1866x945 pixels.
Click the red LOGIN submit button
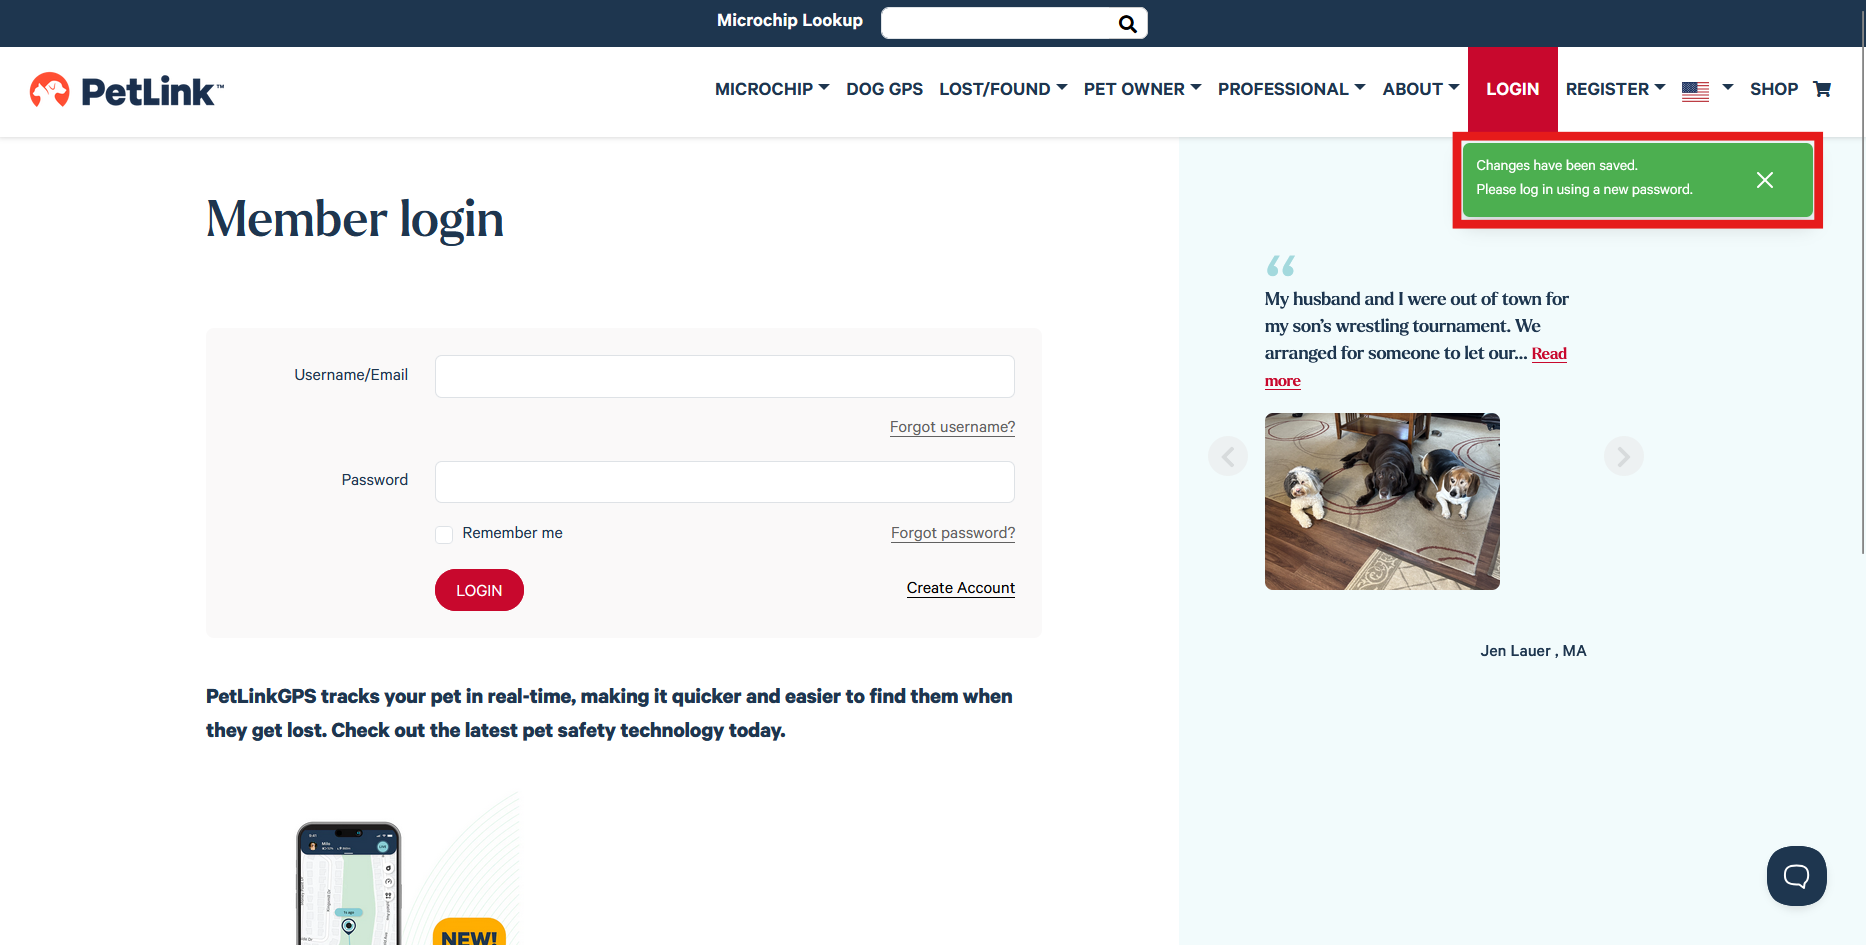point(479,590)
